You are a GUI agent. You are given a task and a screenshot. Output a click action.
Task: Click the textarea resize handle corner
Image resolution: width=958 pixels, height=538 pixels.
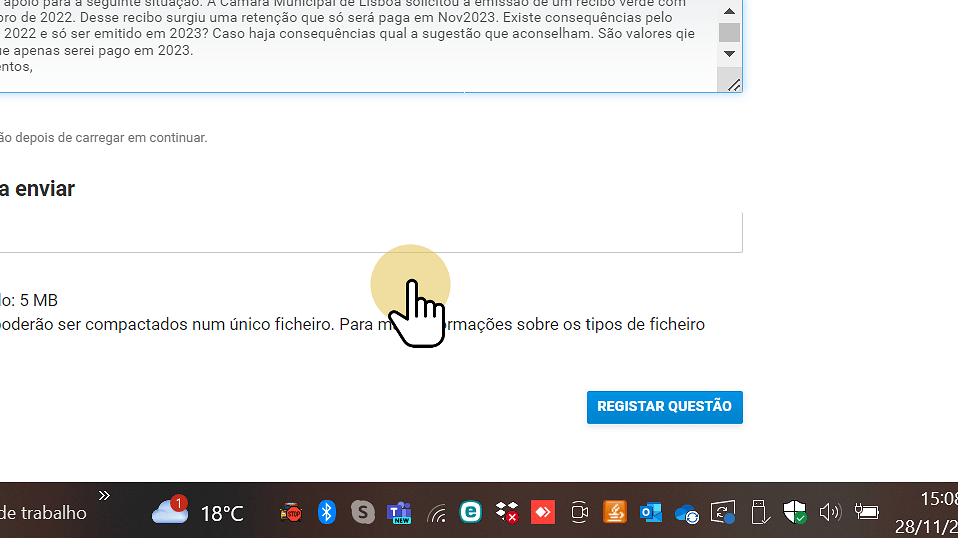[x=734, y=85]
